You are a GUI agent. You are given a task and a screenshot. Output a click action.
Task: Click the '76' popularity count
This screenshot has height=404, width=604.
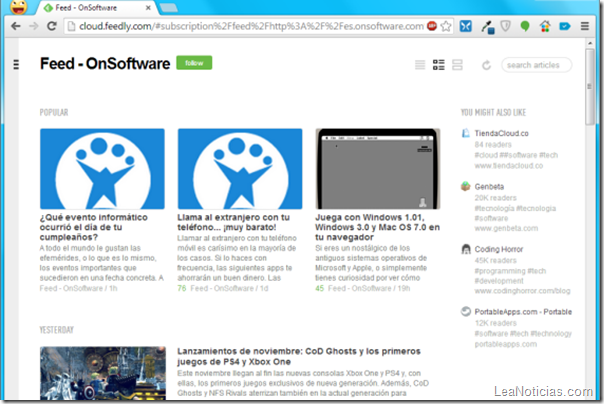pos(181,288)
